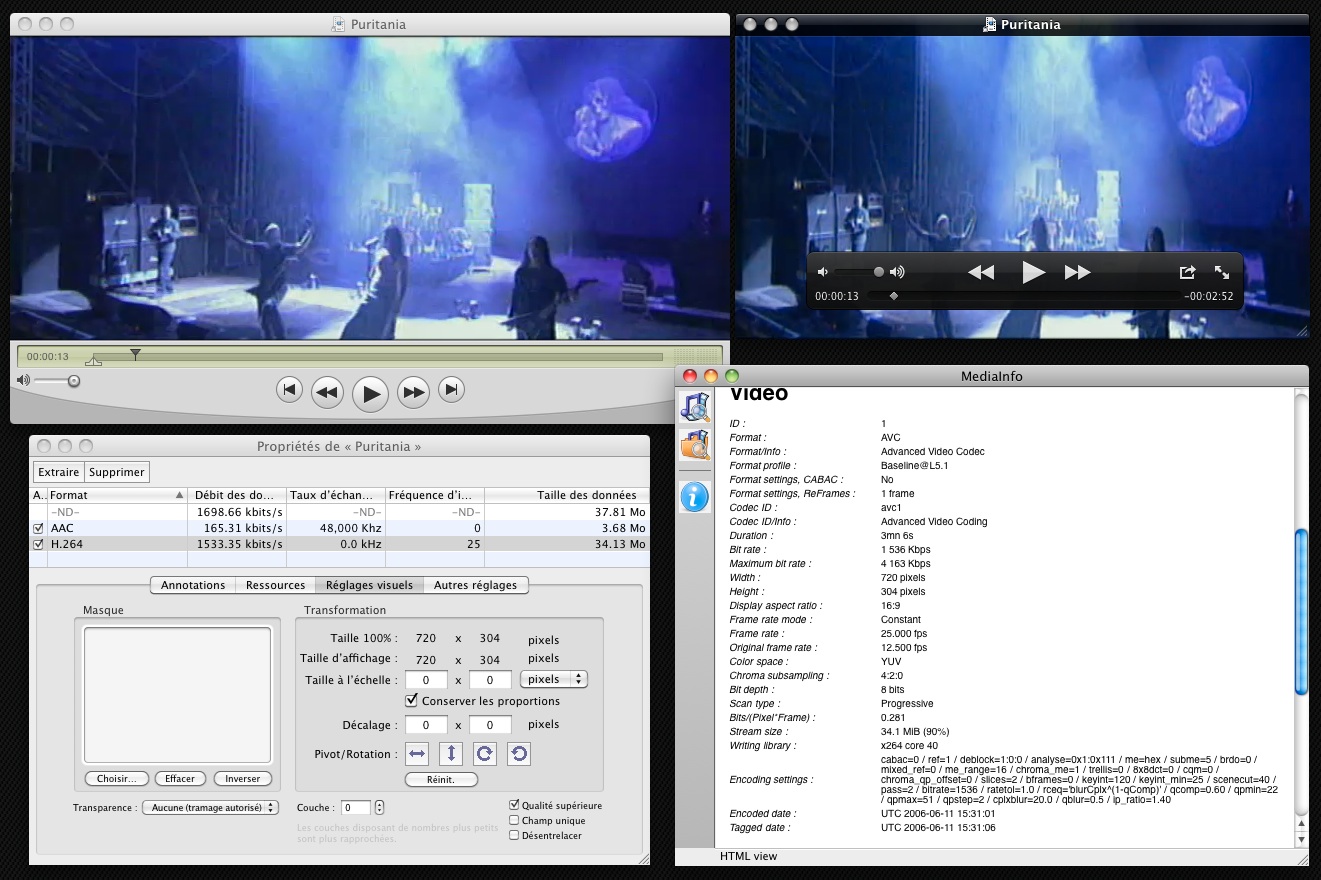This screenshot has height=880, width=1321.
Task: Open the Transparence dropdown
Action: pos(211,807)
